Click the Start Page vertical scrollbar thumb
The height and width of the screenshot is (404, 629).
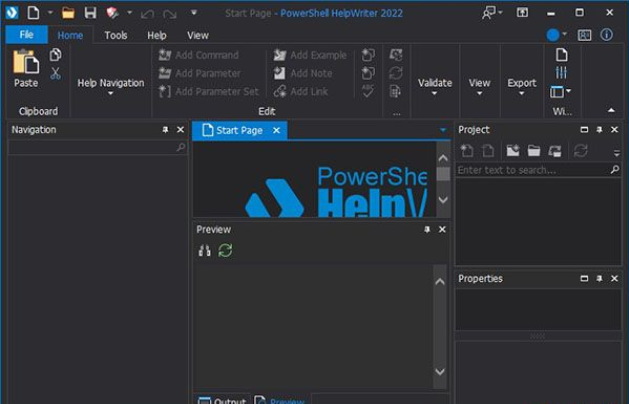(x=443, y=174)
